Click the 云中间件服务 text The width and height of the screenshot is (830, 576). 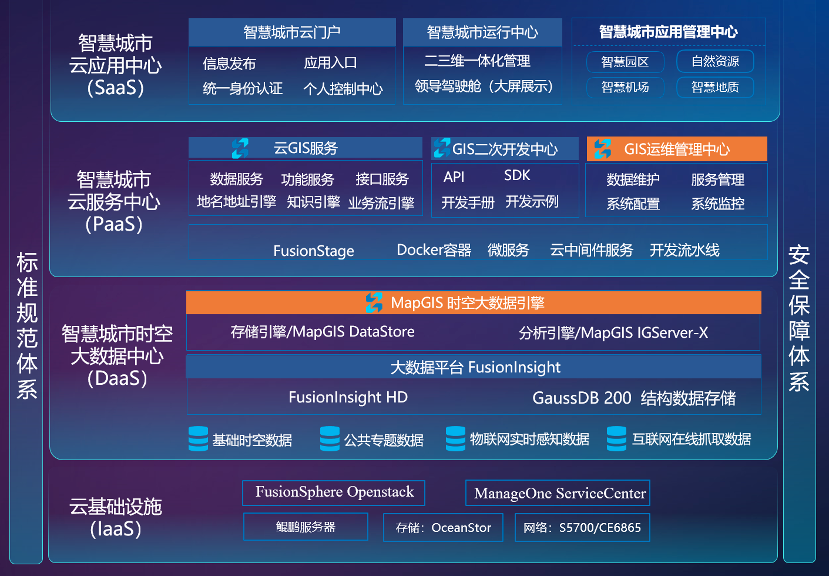point(591,250)
